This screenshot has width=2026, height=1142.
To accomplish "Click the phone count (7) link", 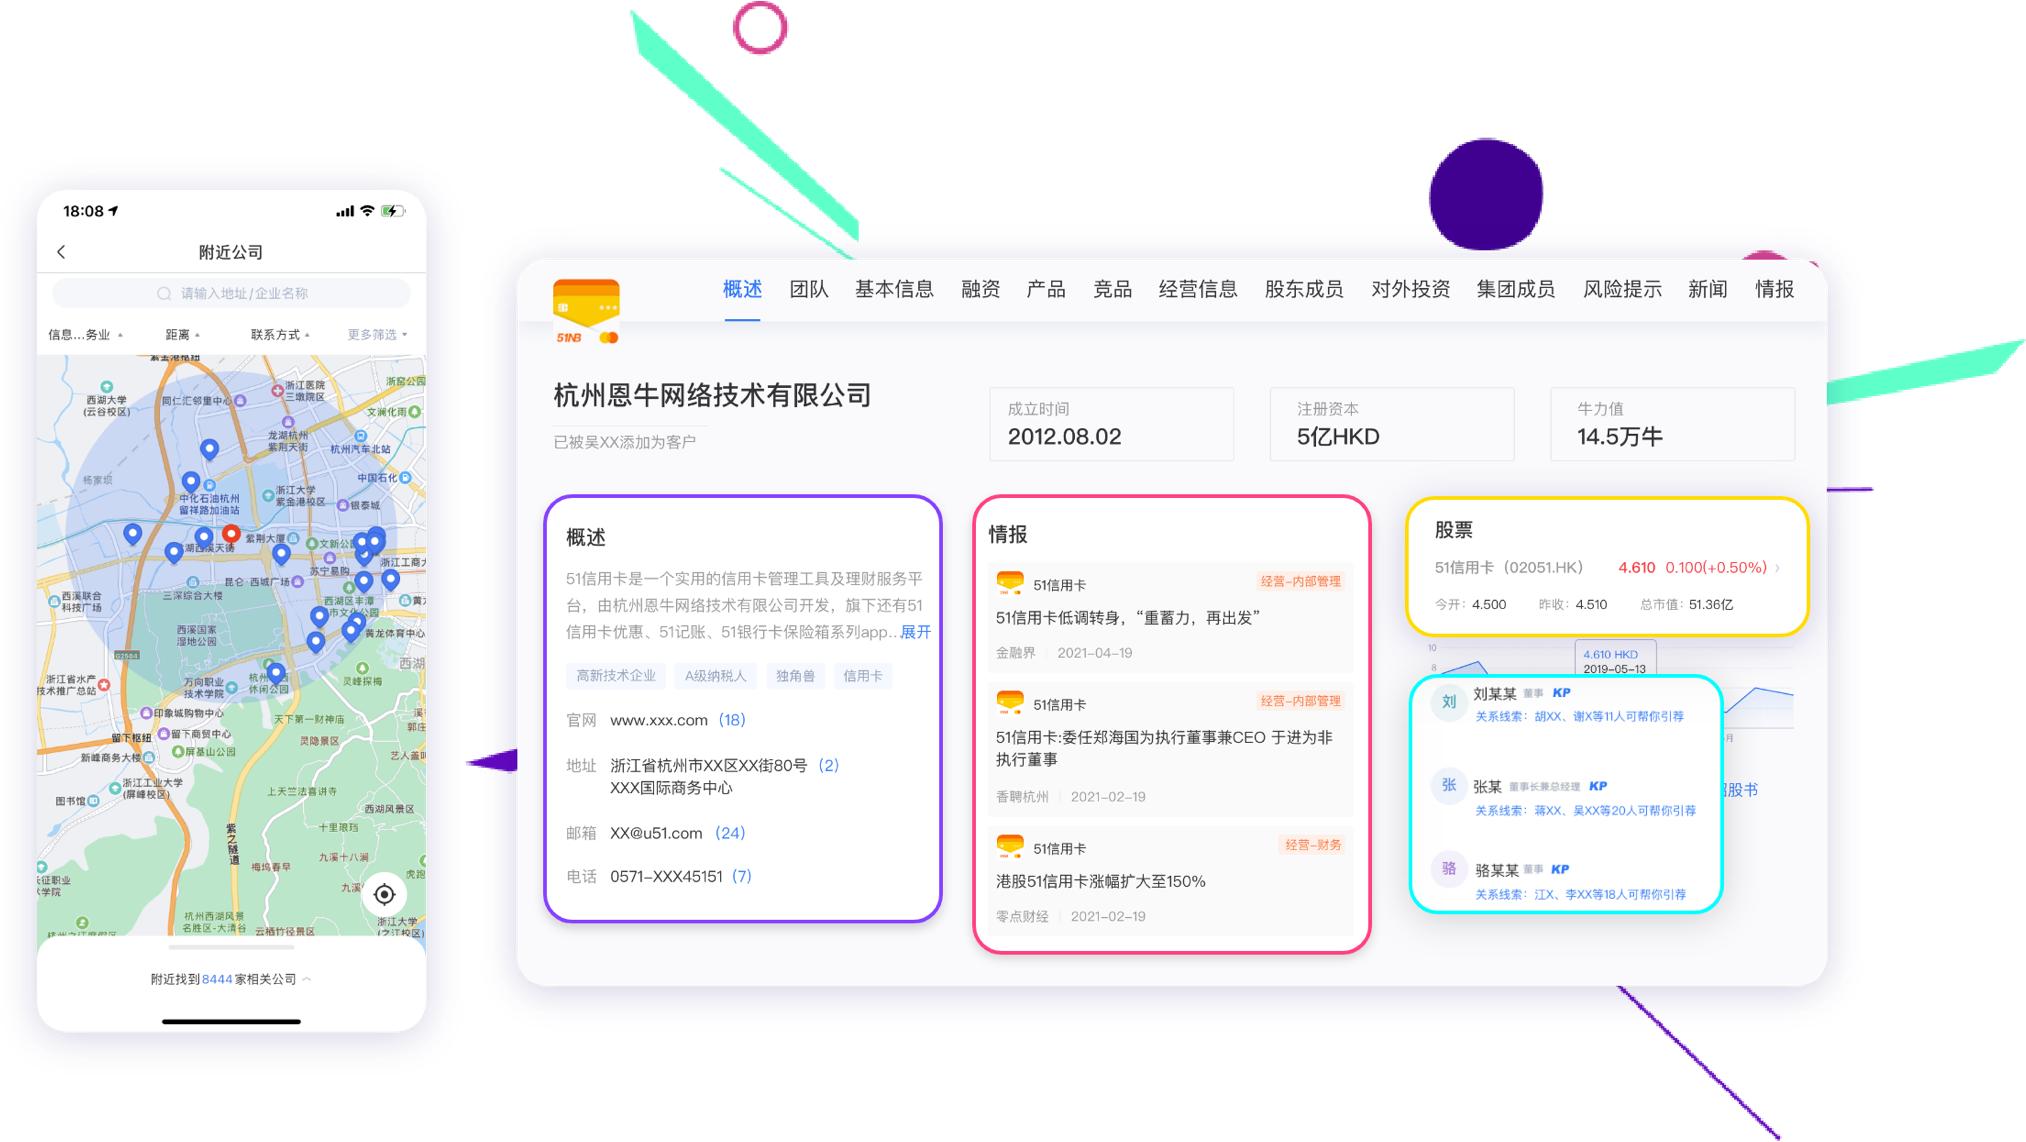I will (742, 876).
